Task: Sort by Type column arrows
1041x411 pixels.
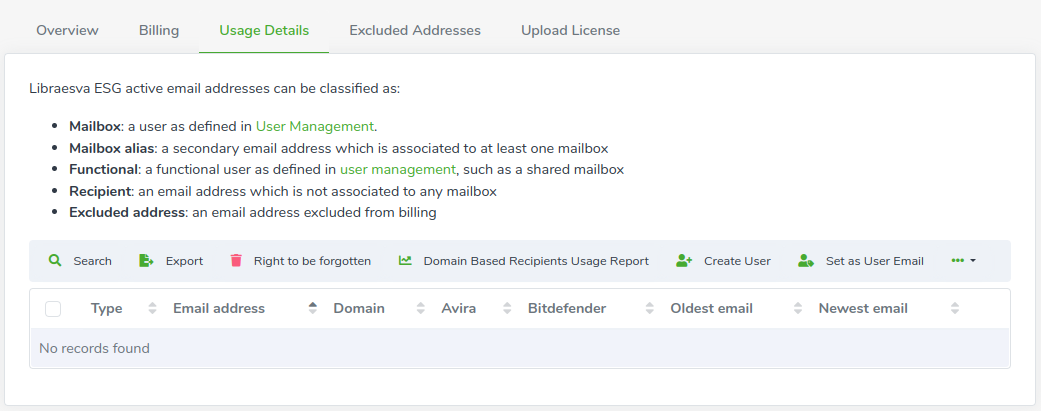Action: tap(152, 308)
